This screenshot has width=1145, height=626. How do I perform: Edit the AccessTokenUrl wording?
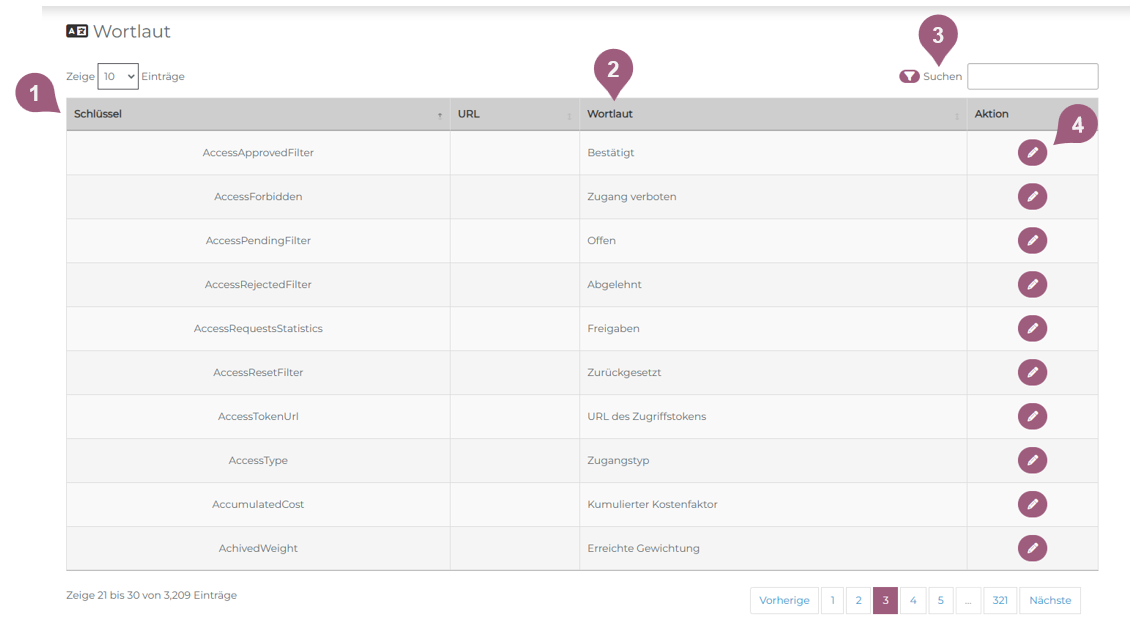(1032, 417)
